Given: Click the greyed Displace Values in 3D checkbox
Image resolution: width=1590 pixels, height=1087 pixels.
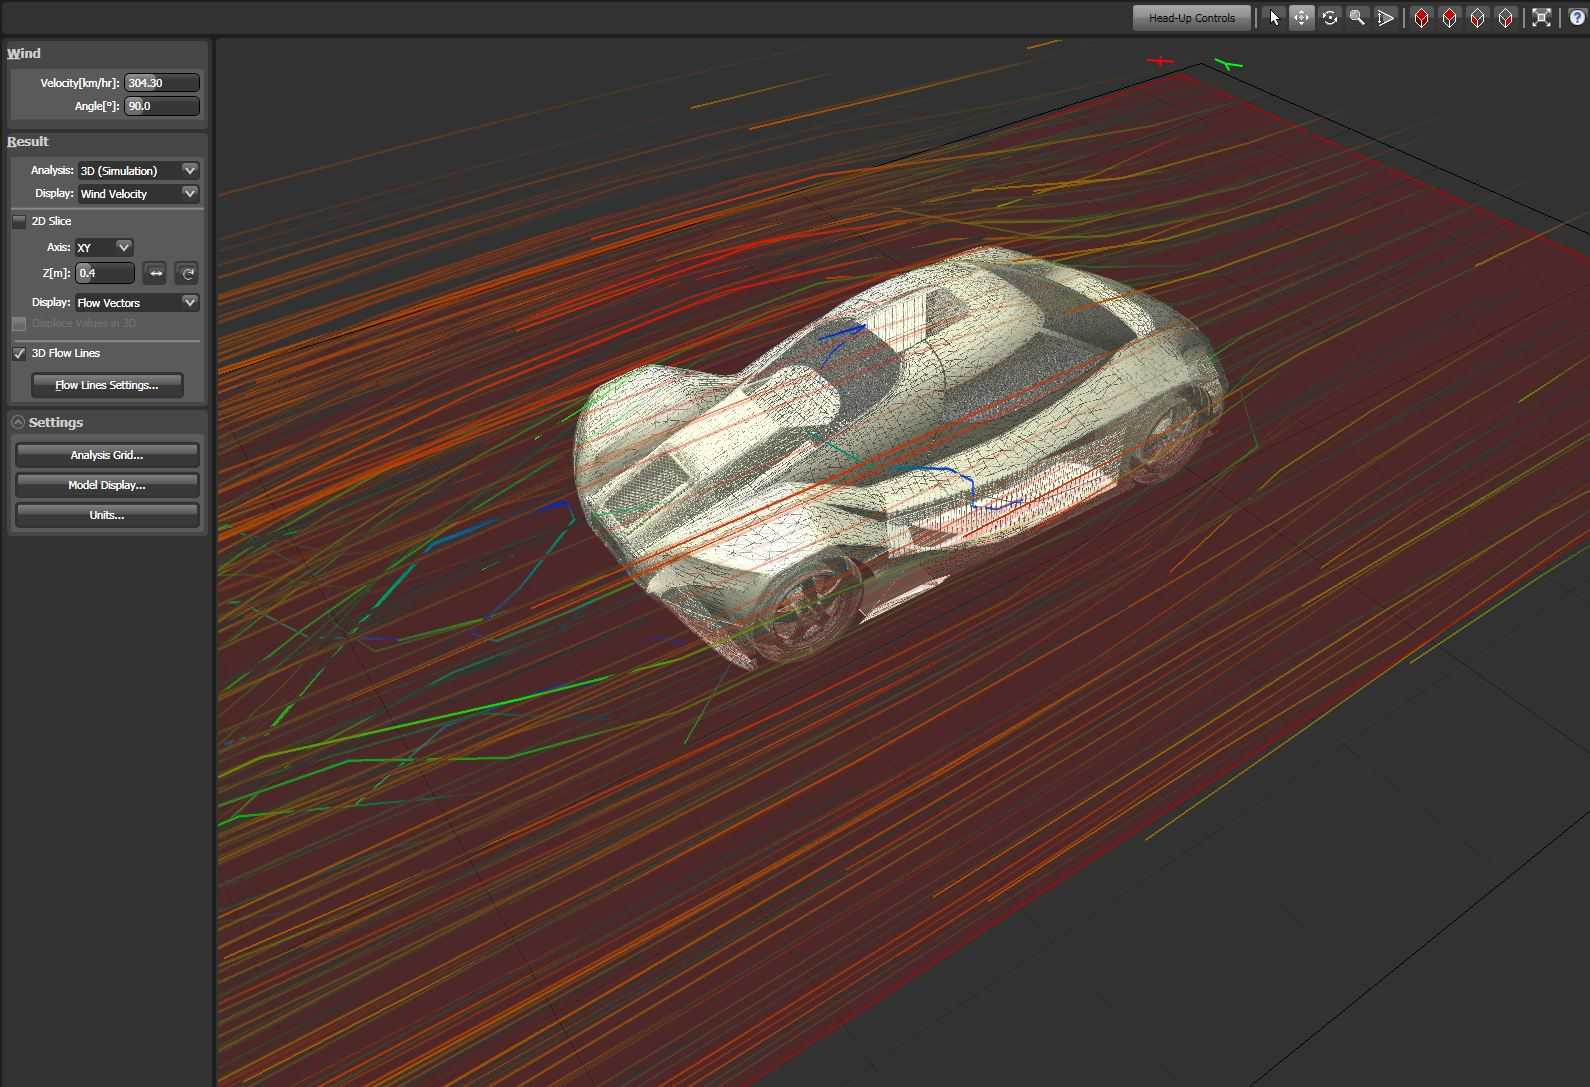Looking at the screenshot, I should click(19, 324).
